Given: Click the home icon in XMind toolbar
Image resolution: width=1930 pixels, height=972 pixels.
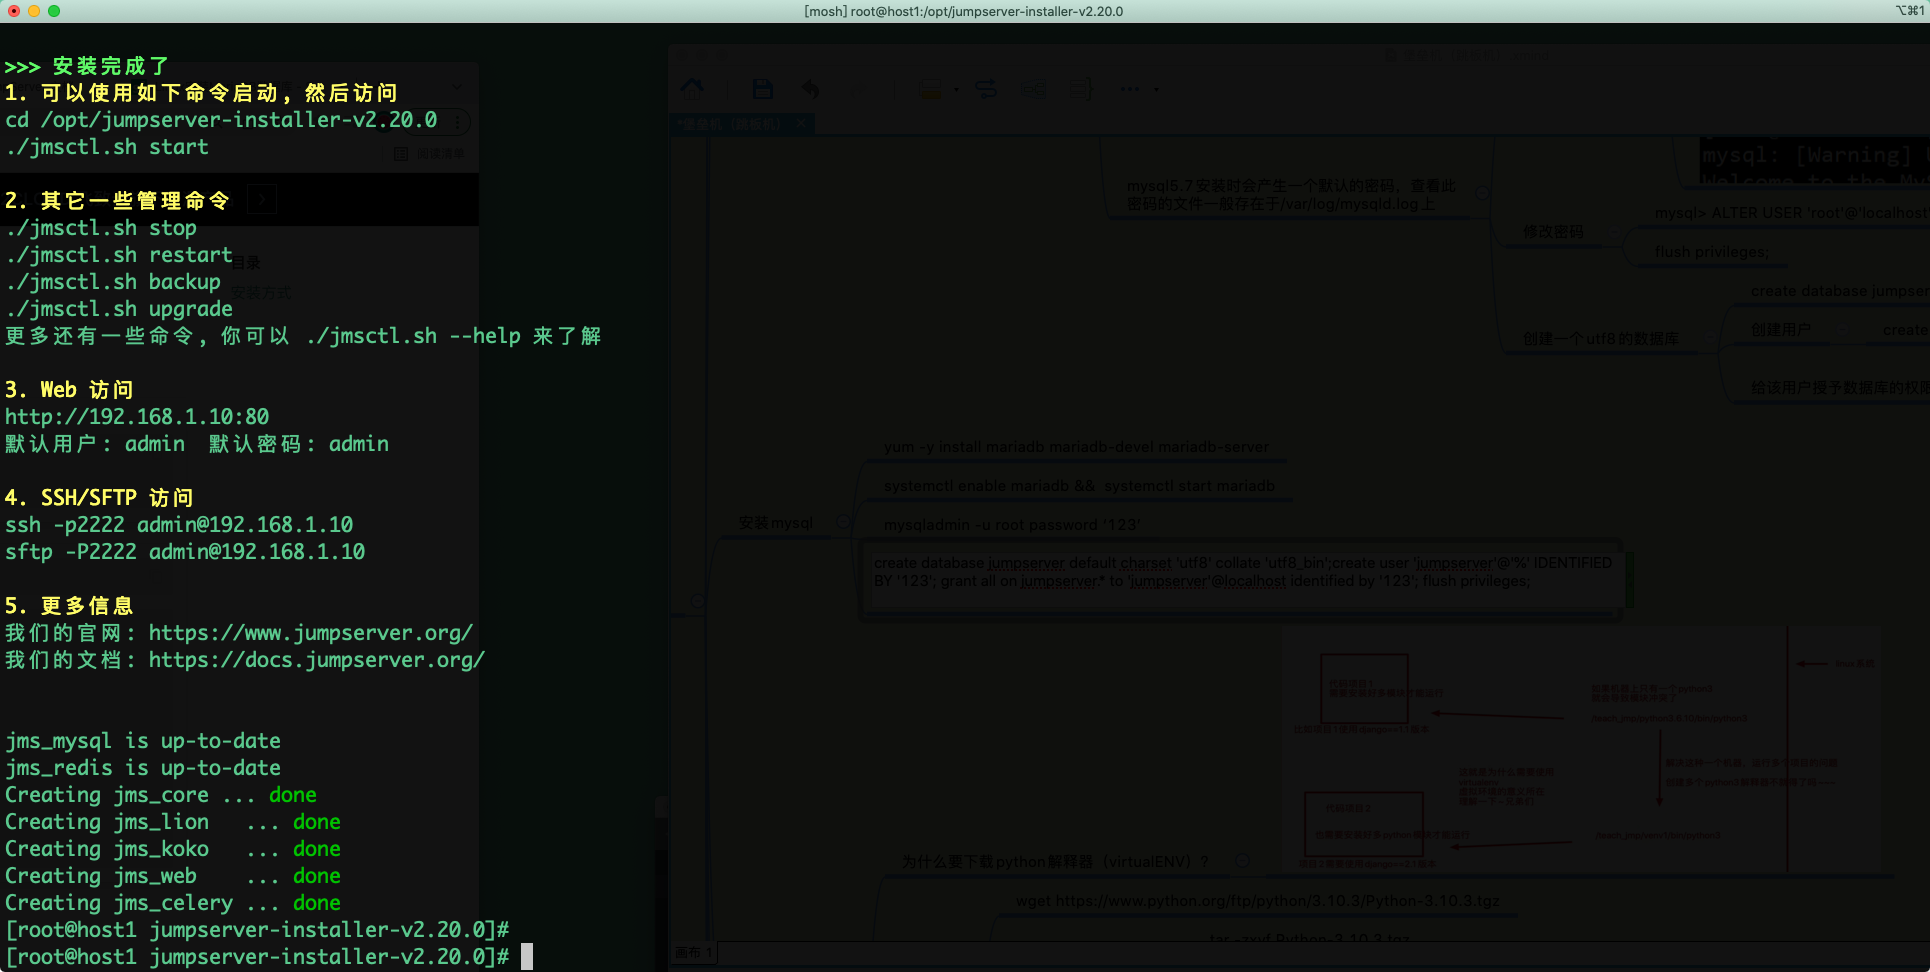Looking at the screenshot, I should click(692, 89).
